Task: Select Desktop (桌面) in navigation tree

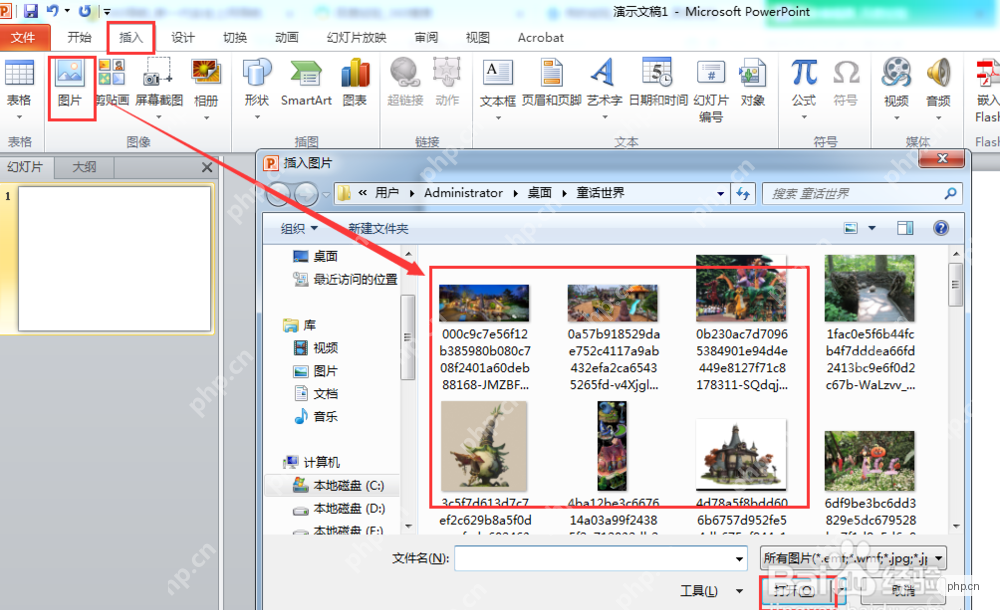Action: [317, 256]
